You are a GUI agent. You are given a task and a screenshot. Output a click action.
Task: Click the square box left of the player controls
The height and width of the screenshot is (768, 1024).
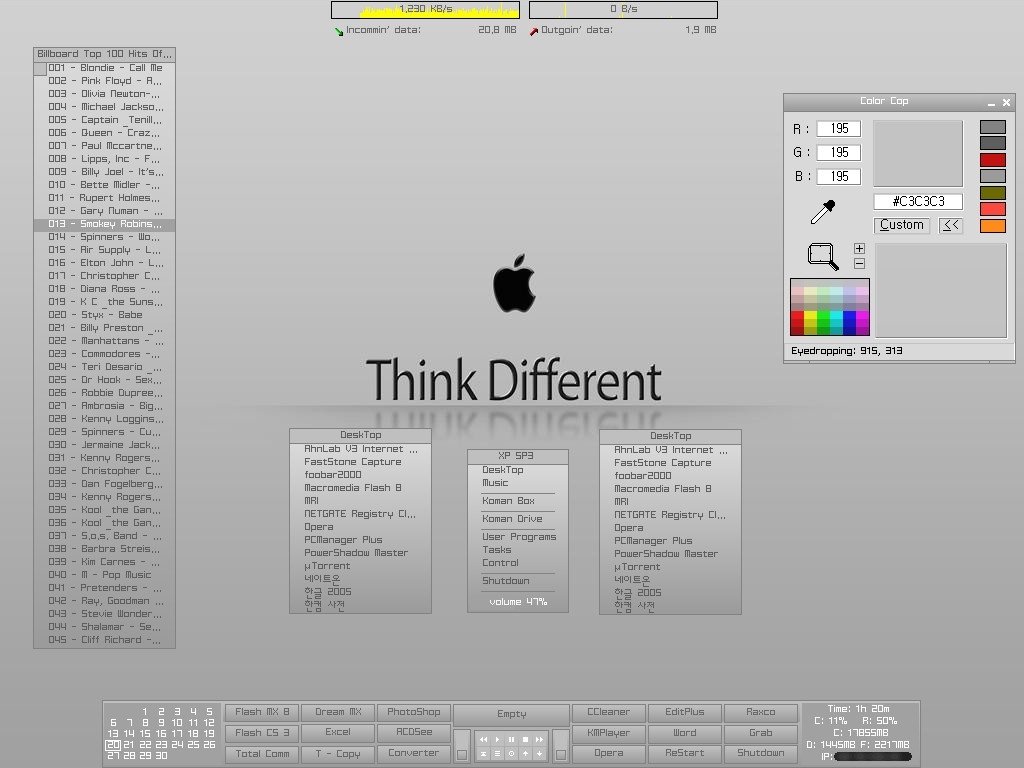[462, 755]
